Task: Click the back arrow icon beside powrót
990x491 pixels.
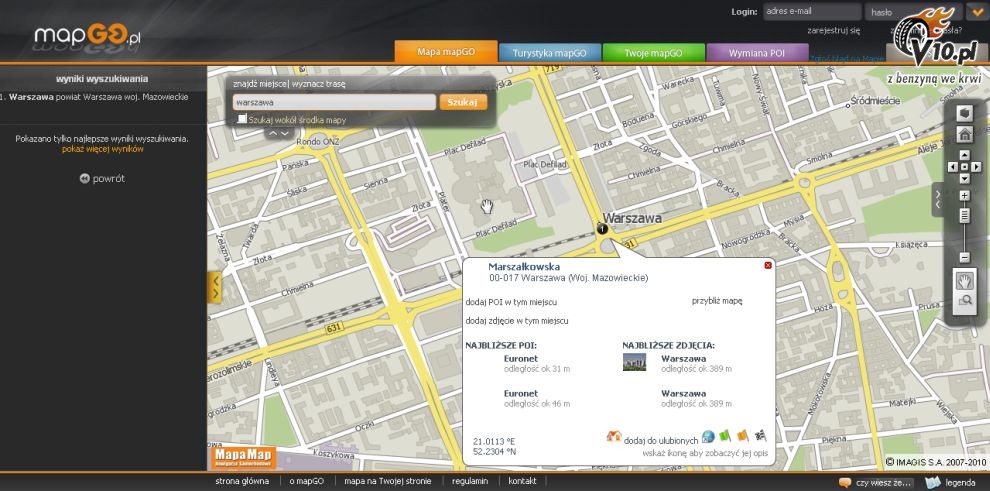Action: [85, 179]
